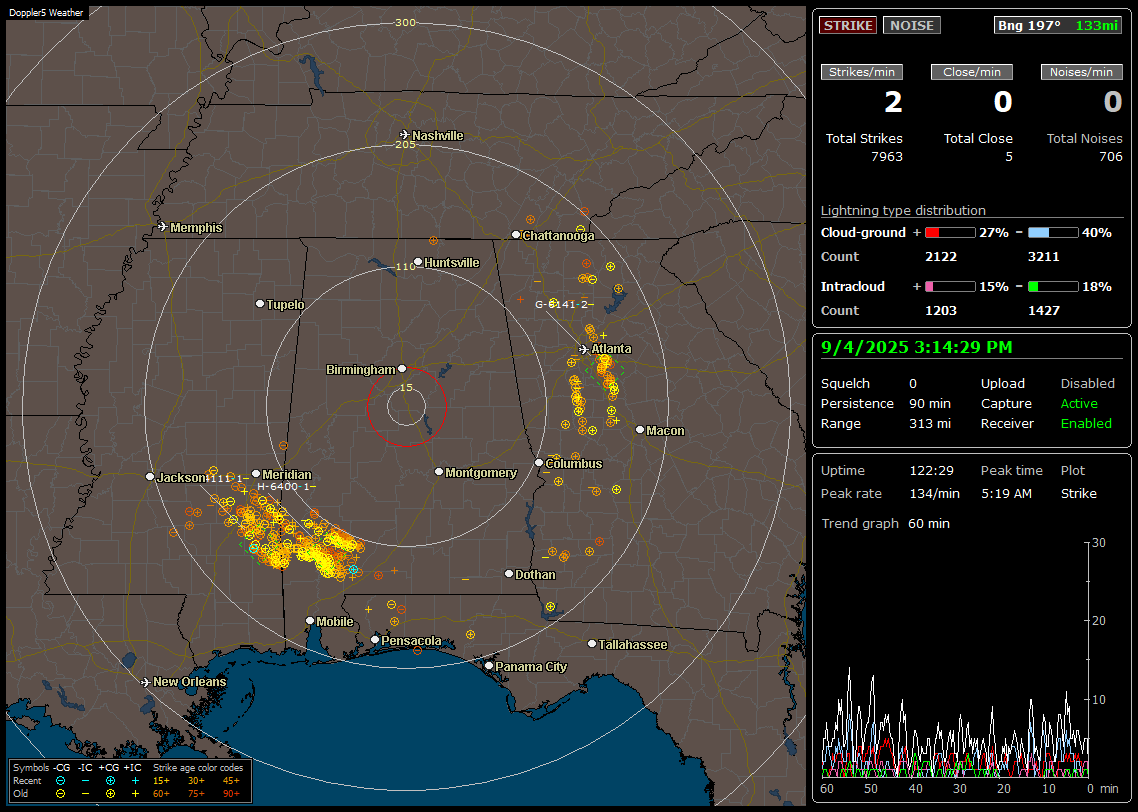This screenshot has width=1138, height=812.
Task: Click the Trend graph 60 min setting
Action: pos(928,523)
